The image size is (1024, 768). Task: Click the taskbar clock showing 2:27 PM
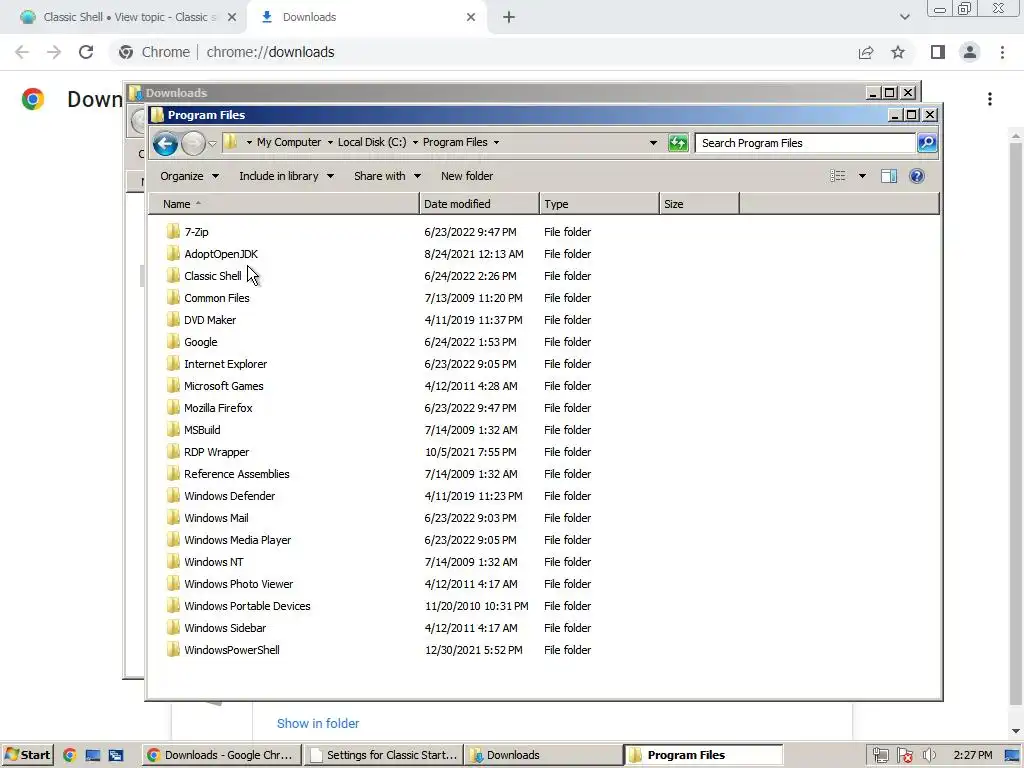click(972, 755)
